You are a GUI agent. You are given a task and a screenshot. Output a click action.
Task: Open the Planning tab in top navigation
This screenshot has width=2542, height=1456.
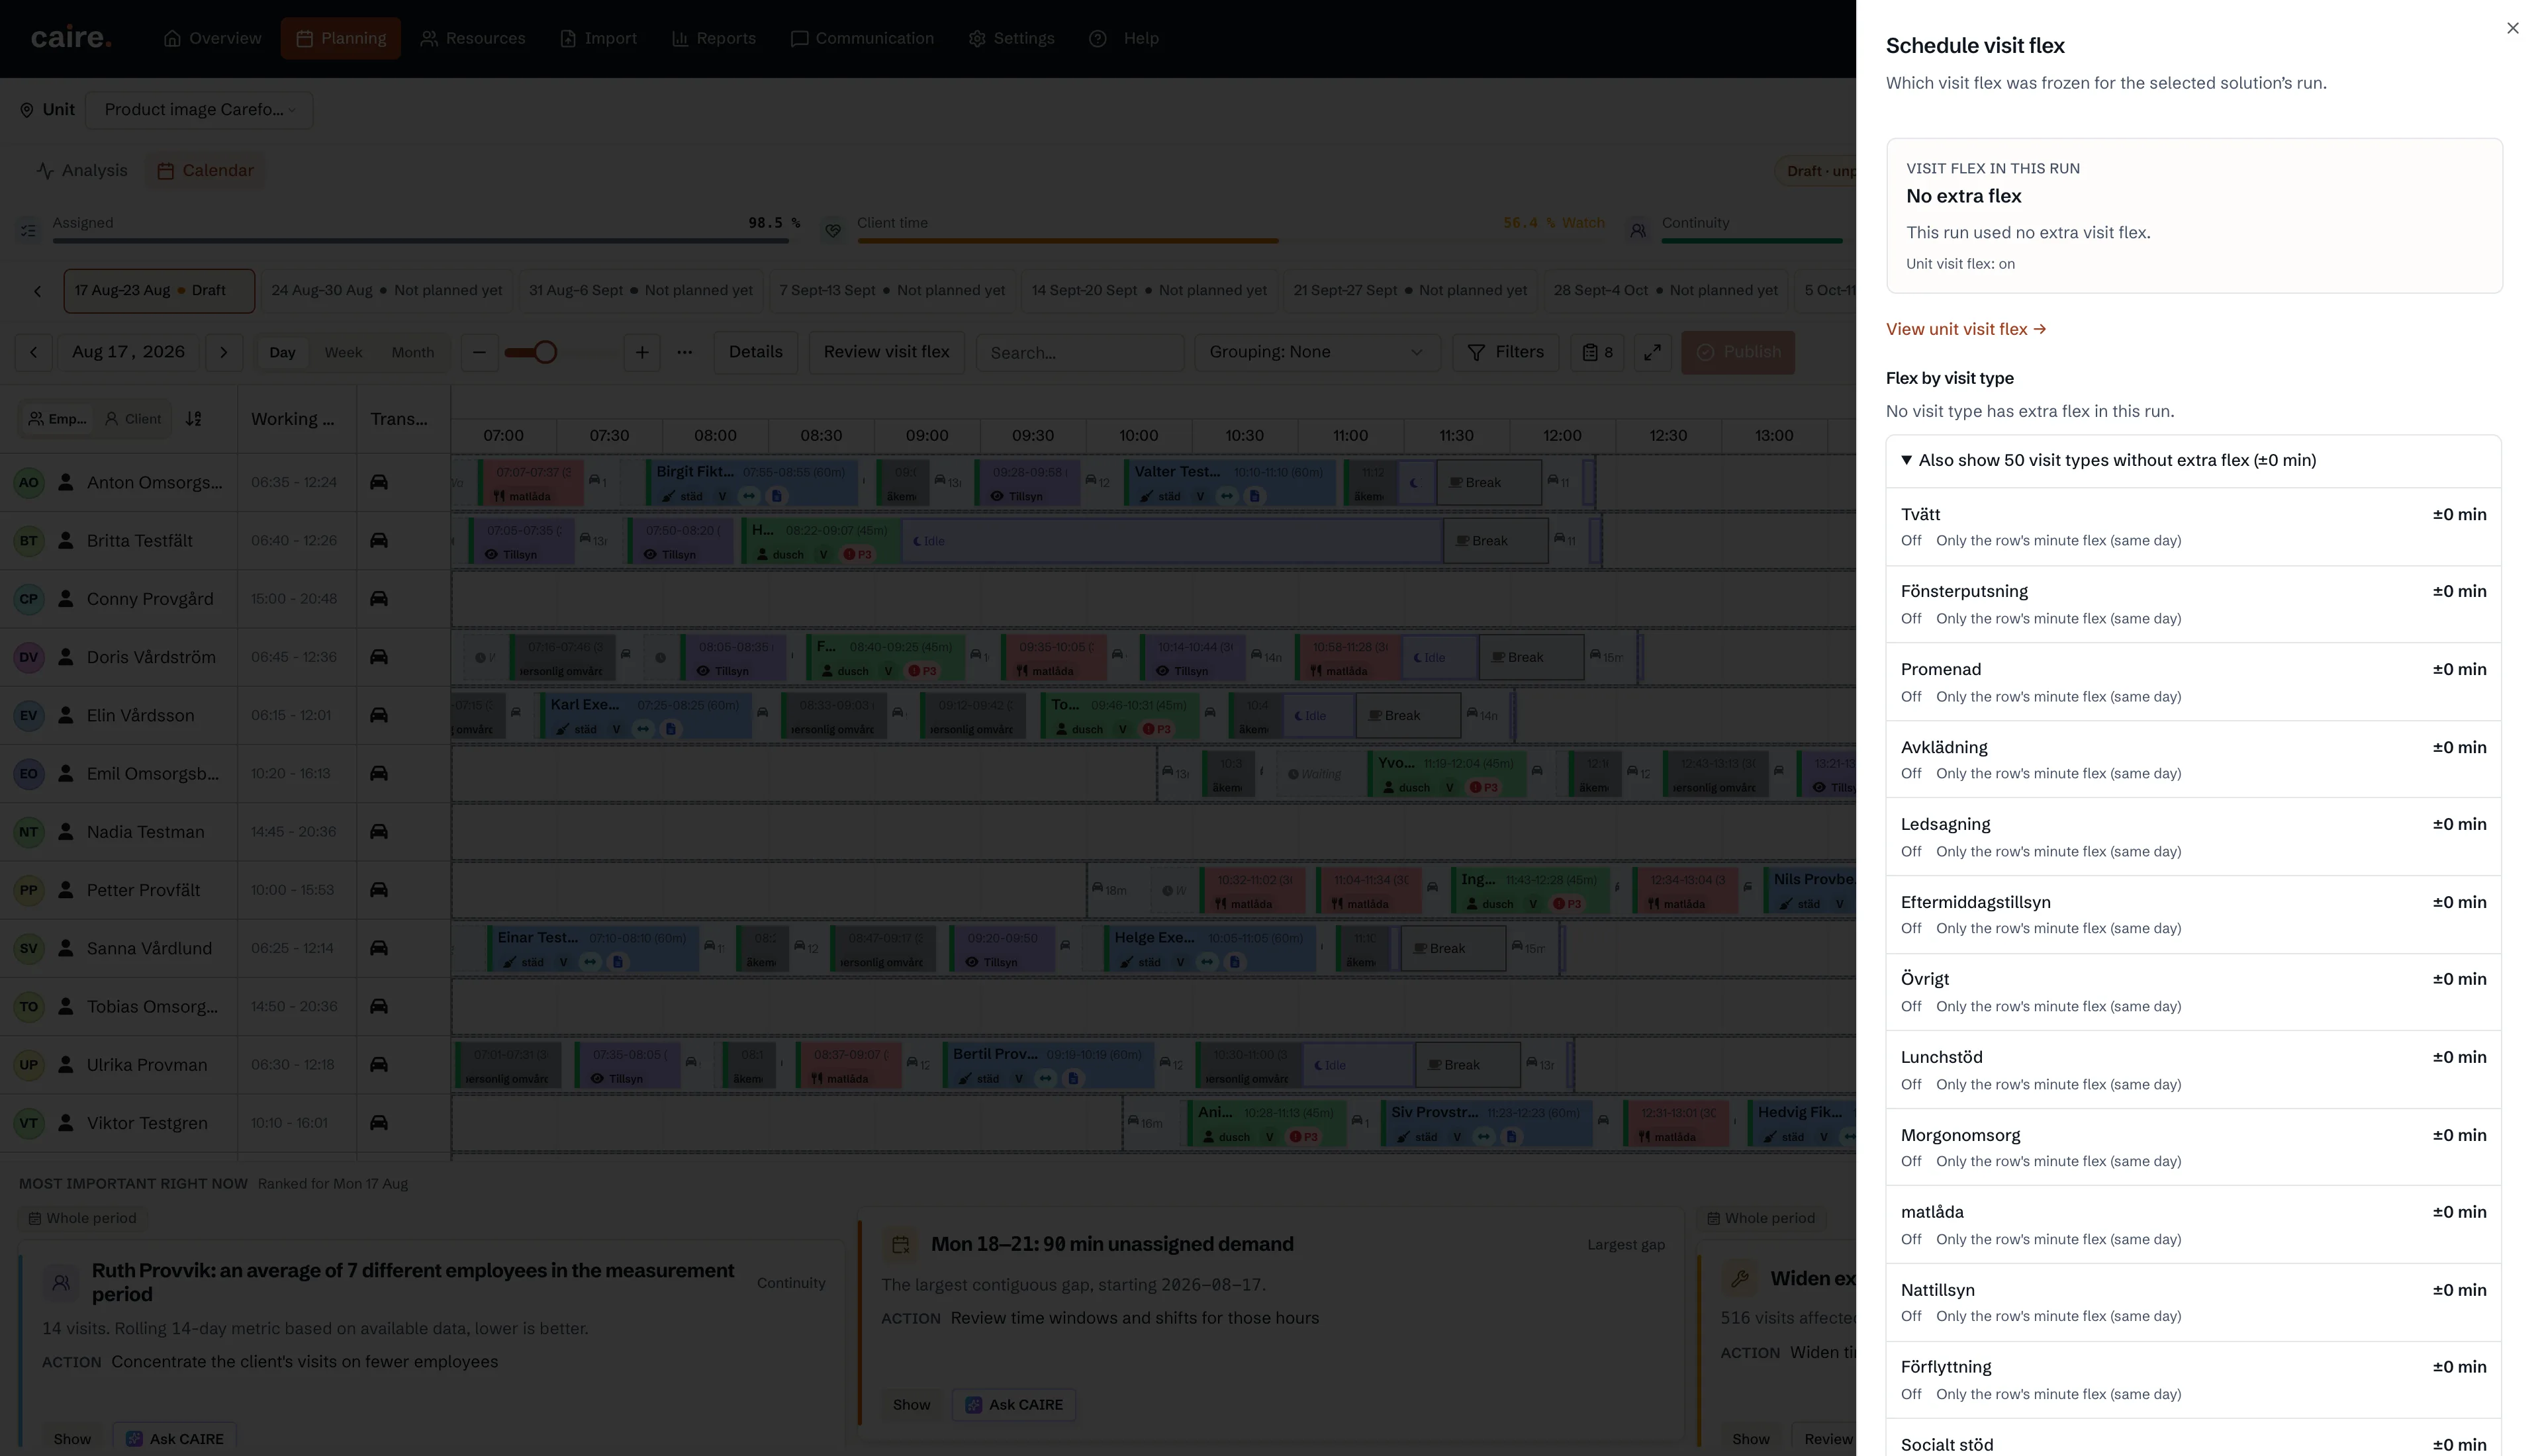click(340, 38)
